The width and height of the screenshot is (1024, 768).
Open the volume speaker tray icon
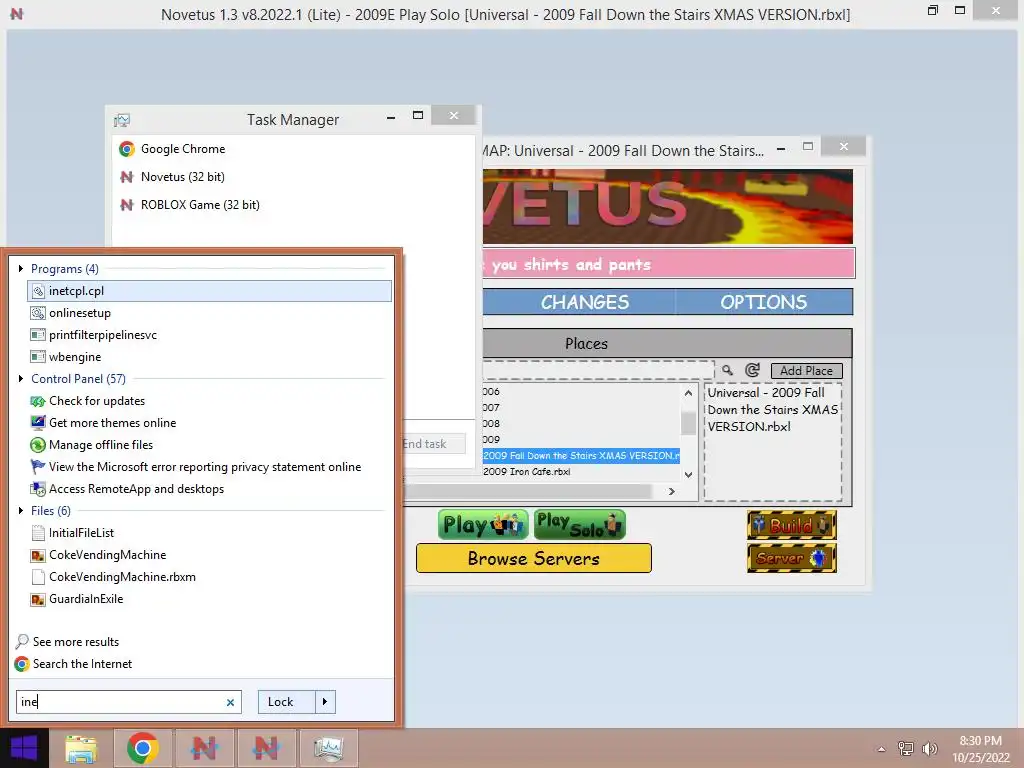(x=929, y=748)
